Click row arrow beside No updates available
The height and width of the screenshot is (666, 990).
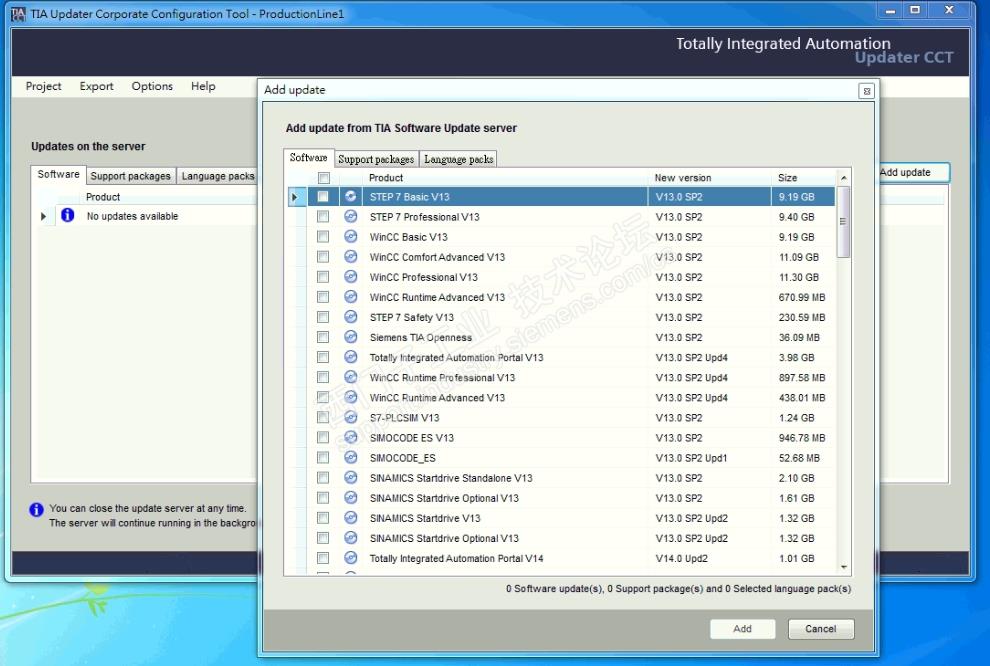(43, 216)
